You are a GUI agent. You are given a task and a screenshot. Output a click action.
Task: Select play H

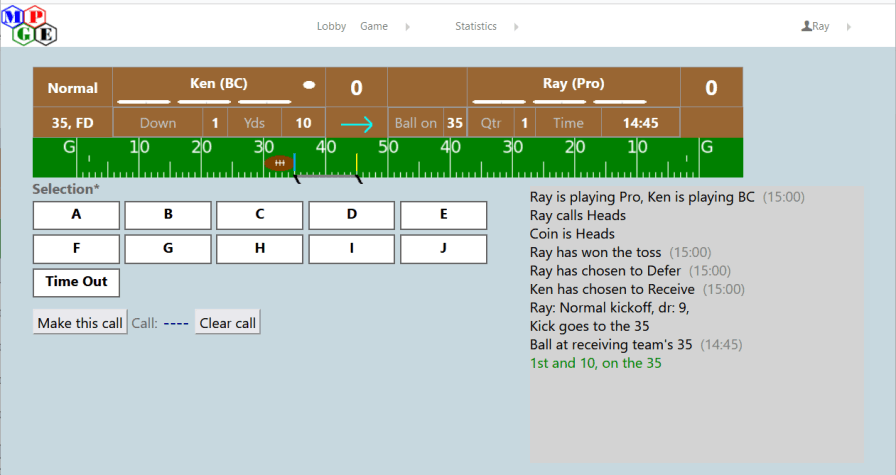point(259,249)
